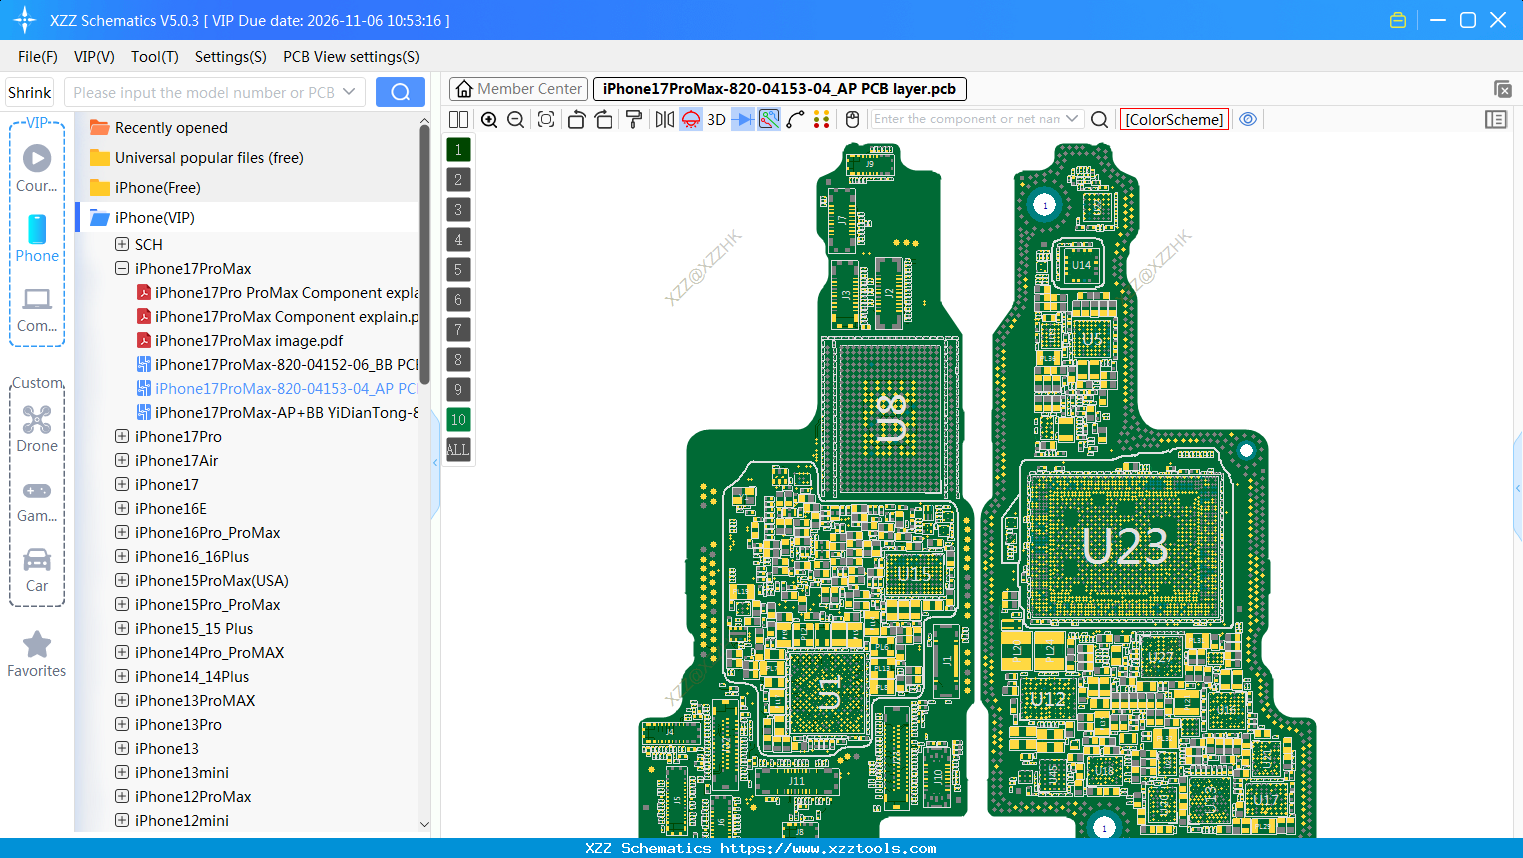
Task: Open the brush/paint drawing board icon
Action: [x=634, y=119]
